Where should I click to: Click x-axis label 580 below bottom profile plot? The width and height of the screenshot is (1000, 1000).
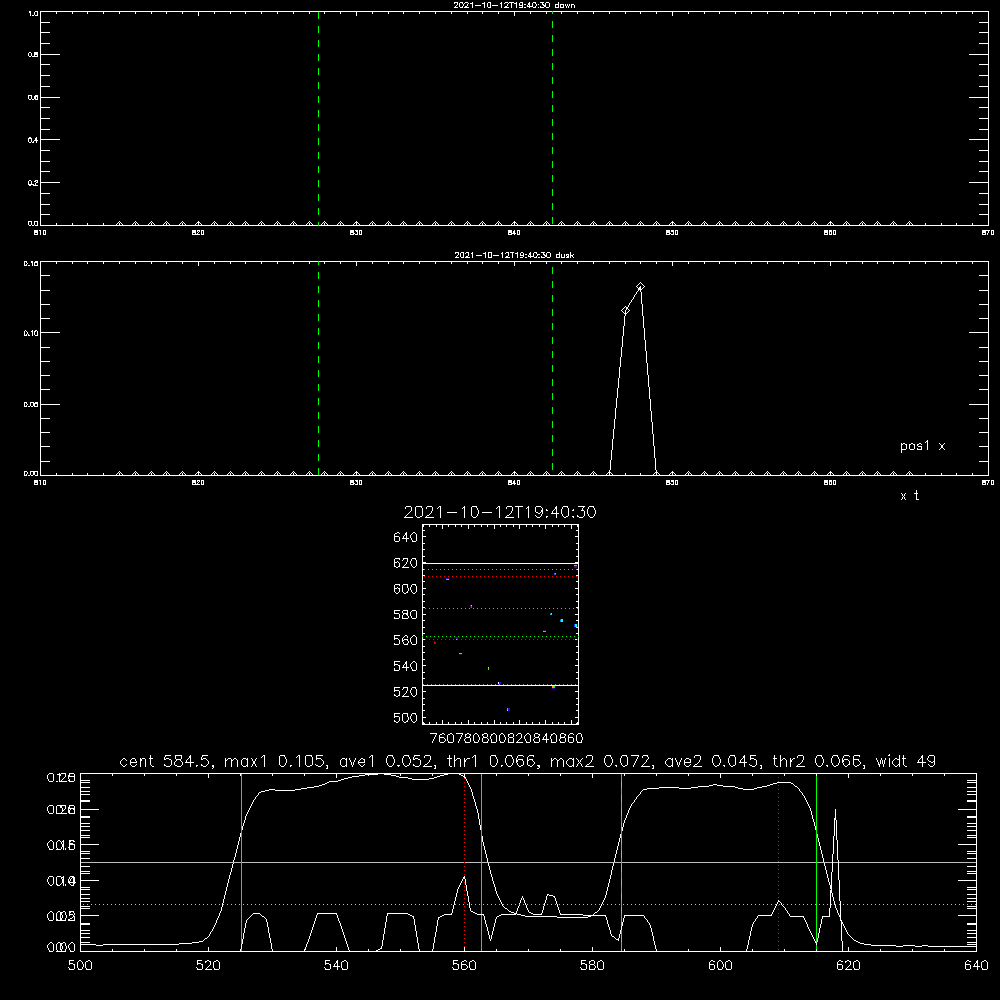pyautogui.click(x=592, y=966)
